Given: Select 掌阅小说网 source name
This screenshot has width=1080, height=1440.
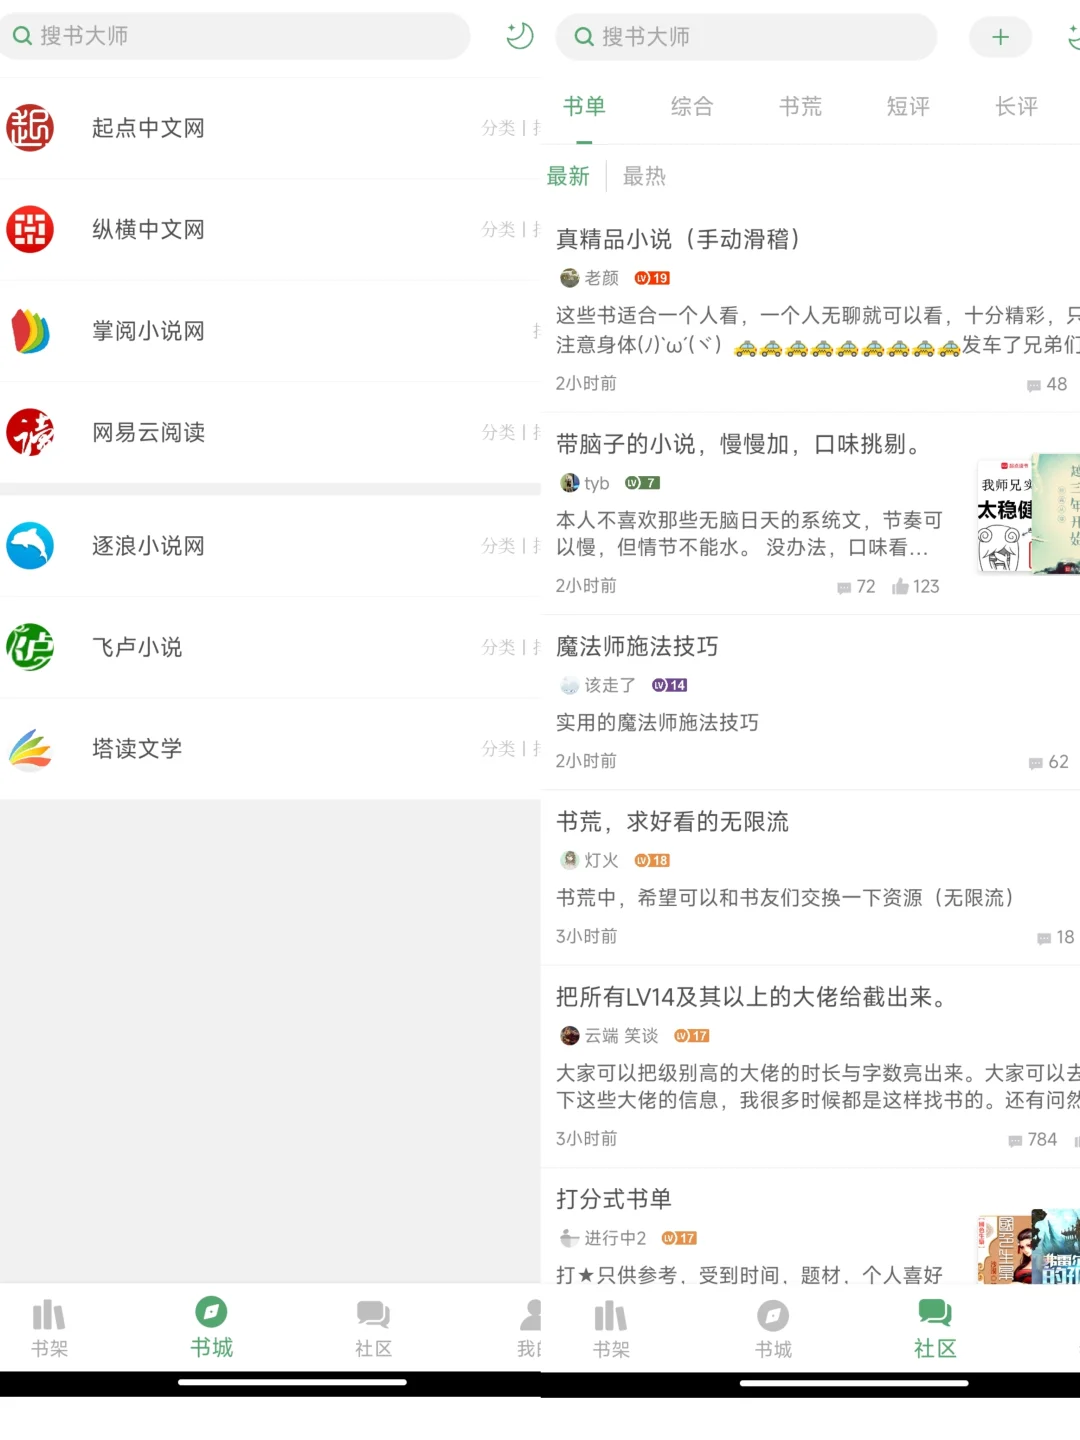Looking at the screenshot, I should [148, 331].
